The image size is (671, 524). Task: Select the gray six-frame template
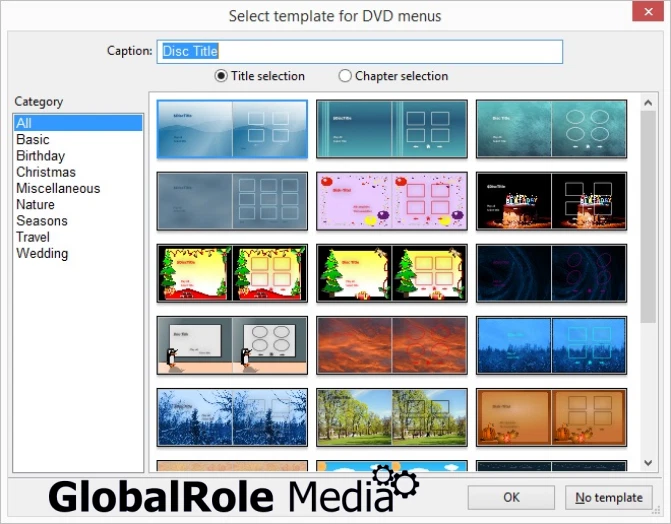[232, 201]
